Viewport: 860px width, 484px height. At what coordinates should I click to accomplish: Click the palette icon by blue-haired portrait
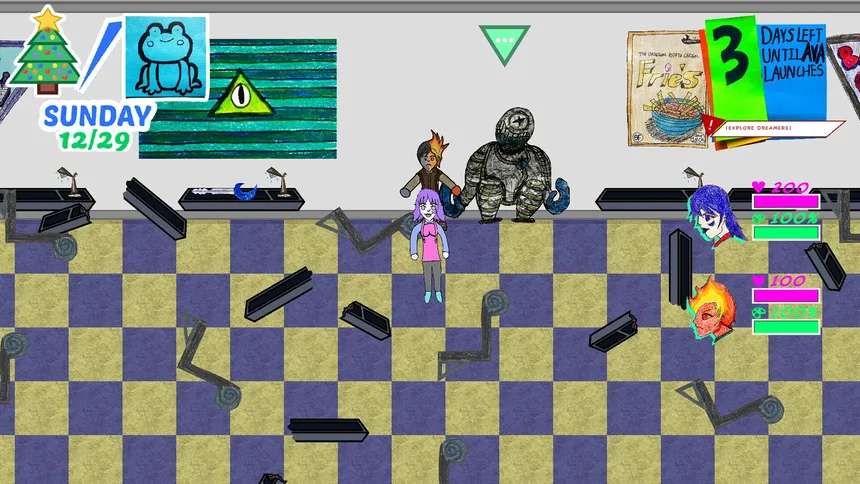(x=759, y=218)
